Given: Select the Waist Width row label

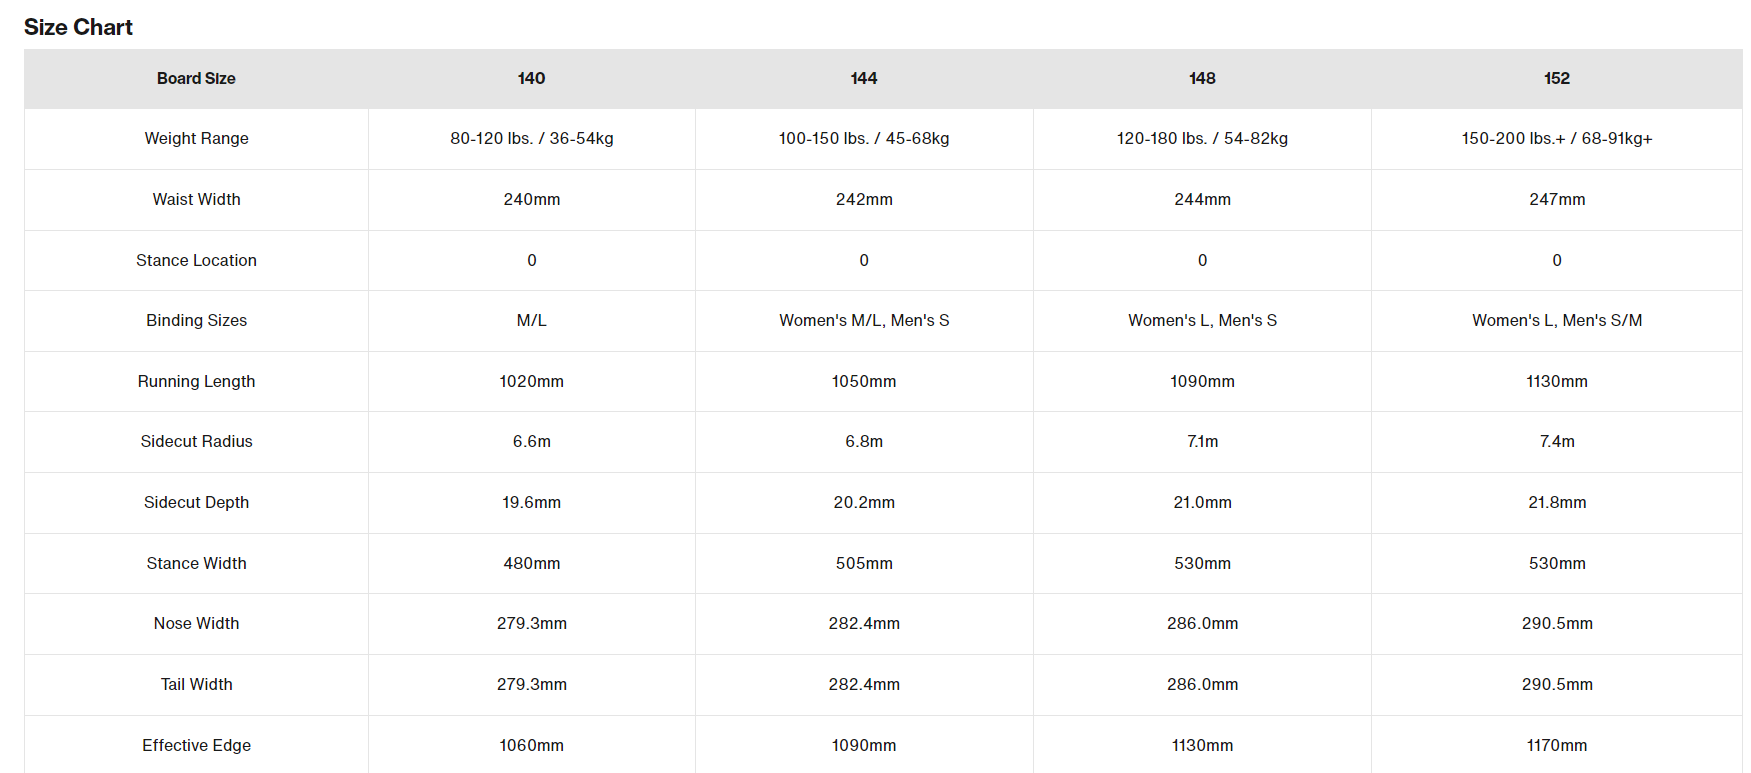Looking at the screenshot, I should point(196,199).
